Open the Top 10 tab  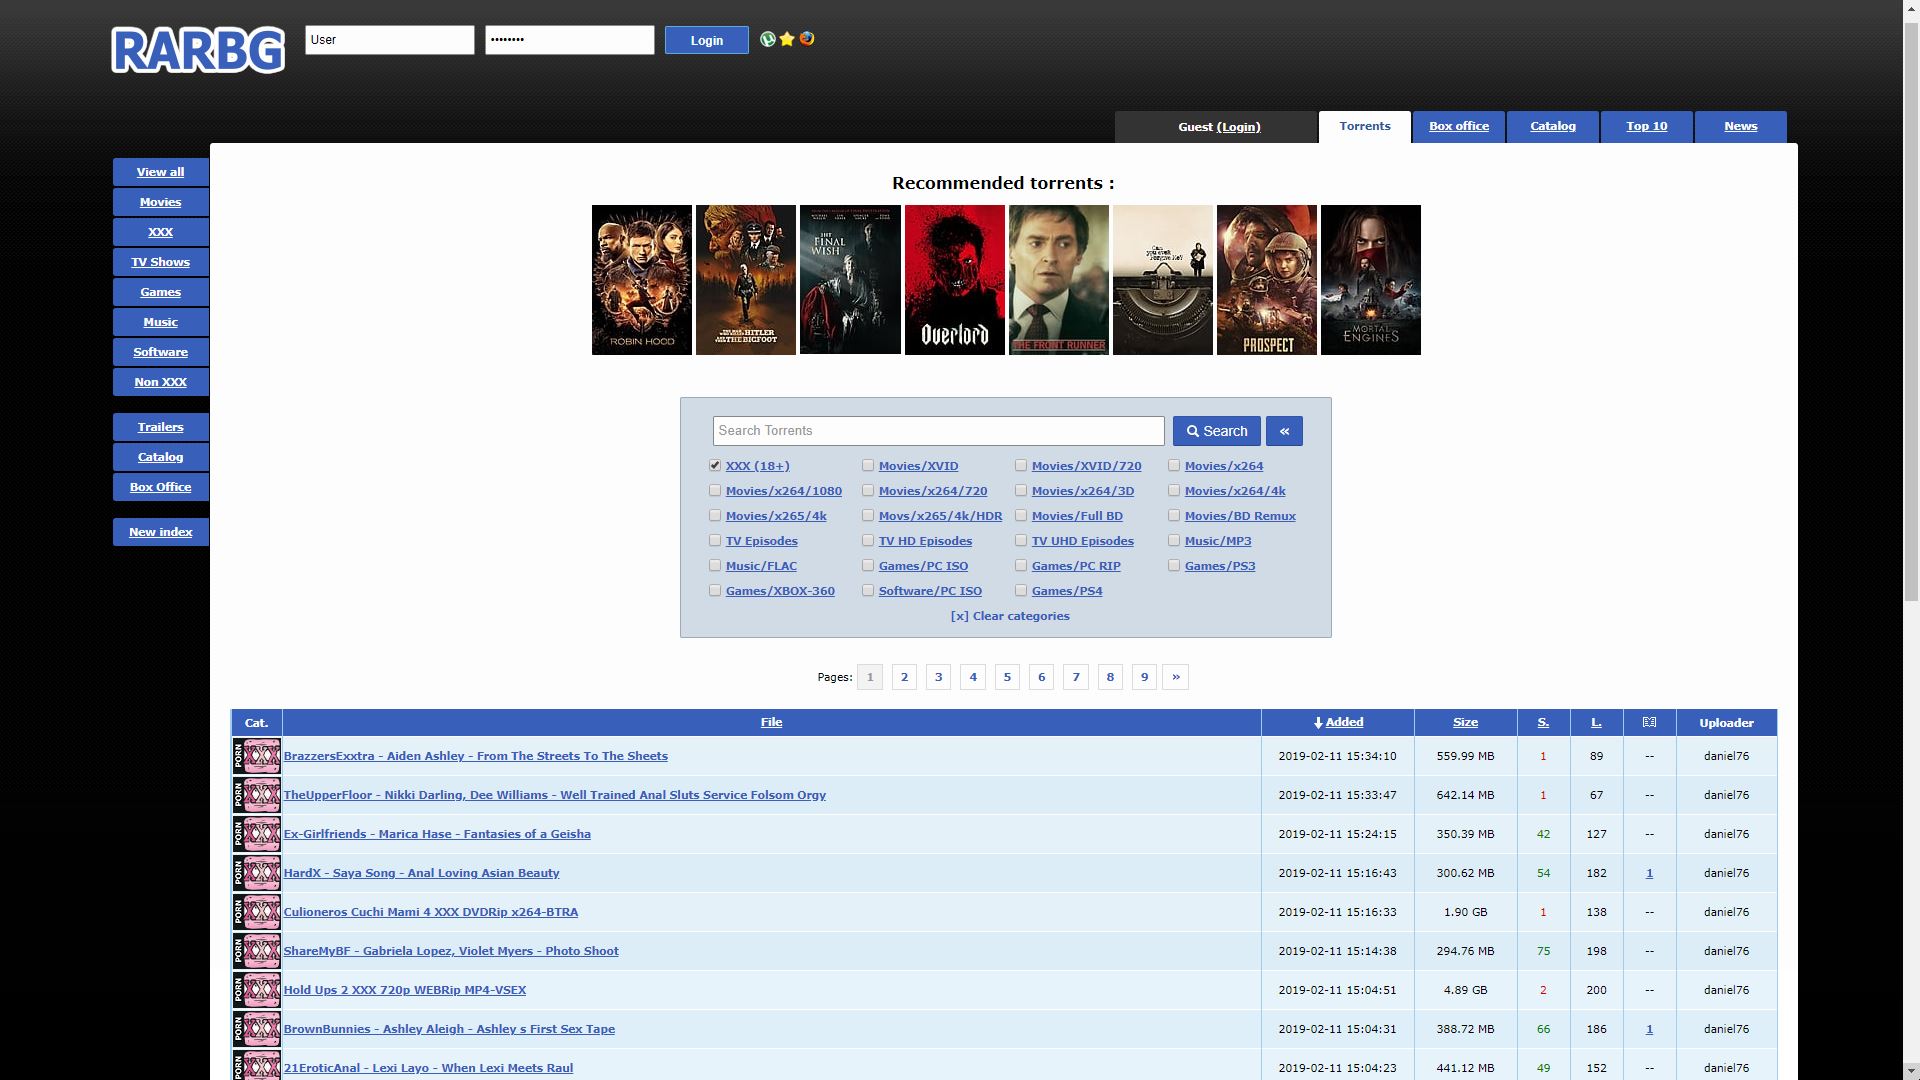(1646, 126)
